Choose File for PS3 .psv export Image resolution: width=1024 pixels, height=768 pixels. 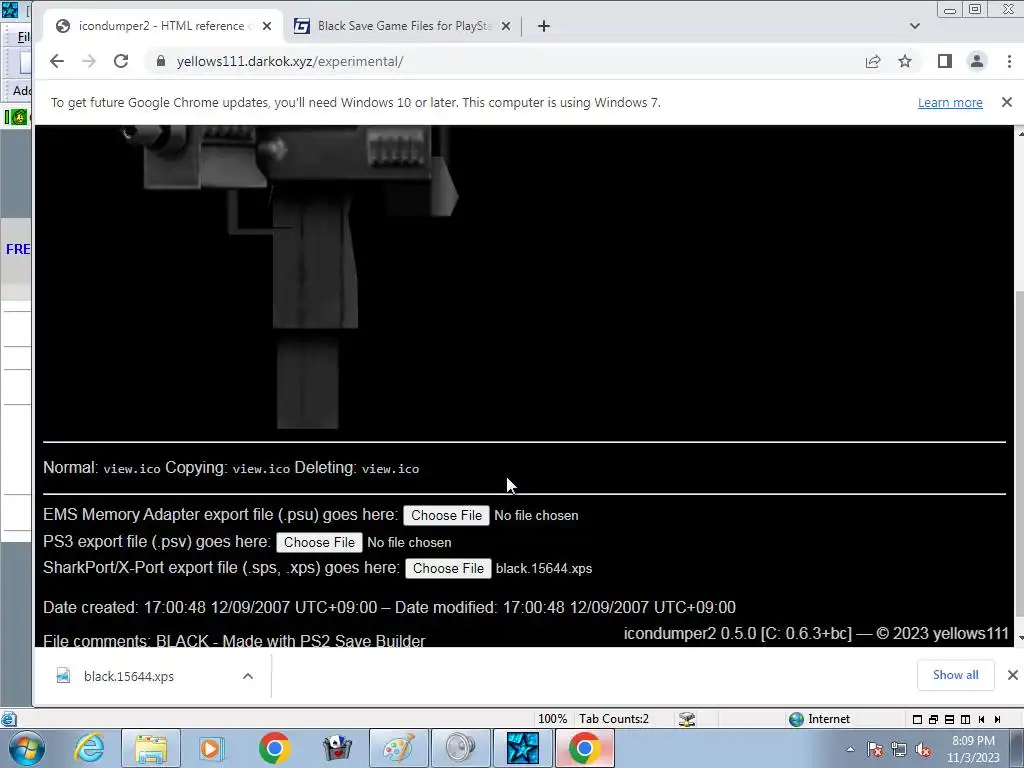coord(319,542)
